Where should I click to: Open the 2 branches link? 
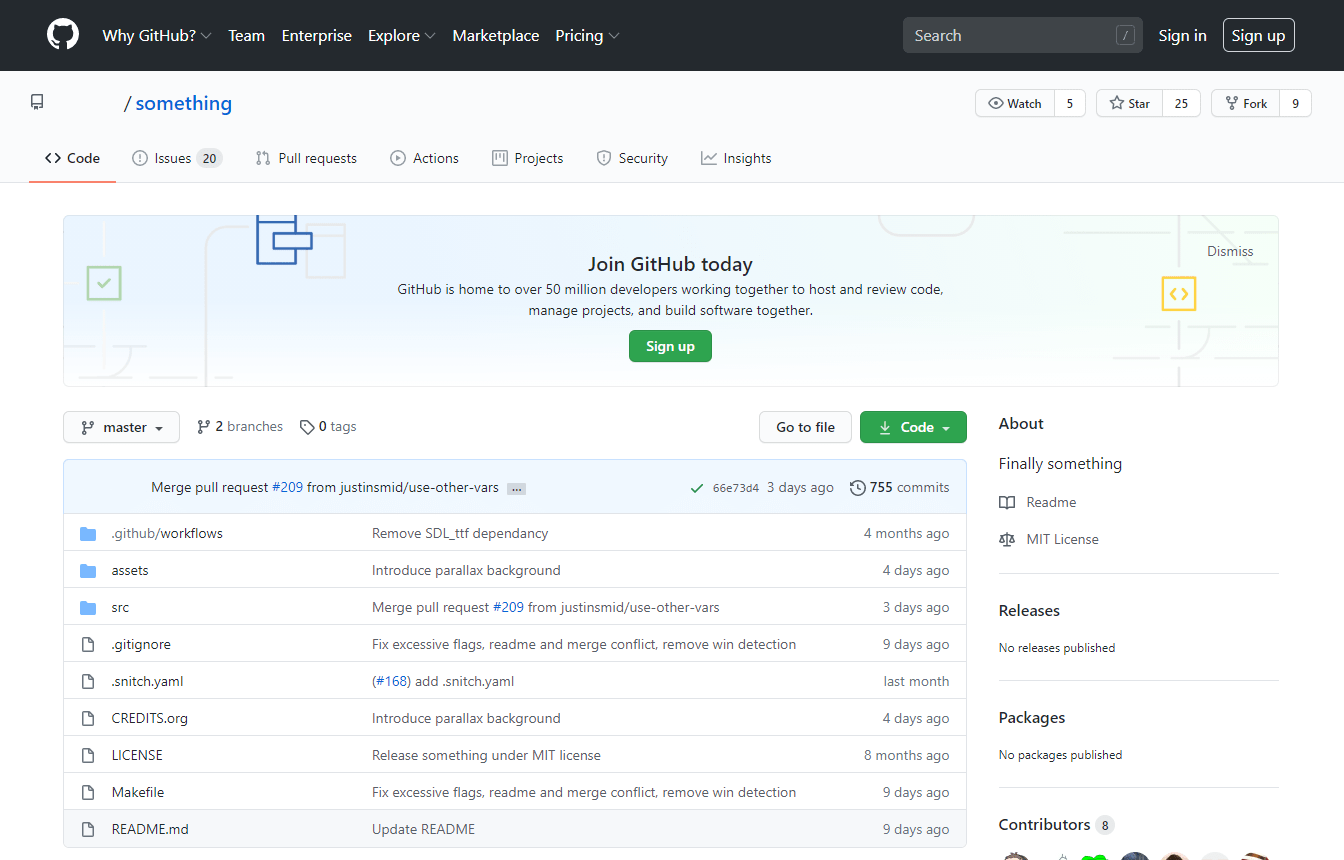pos(240,426)
